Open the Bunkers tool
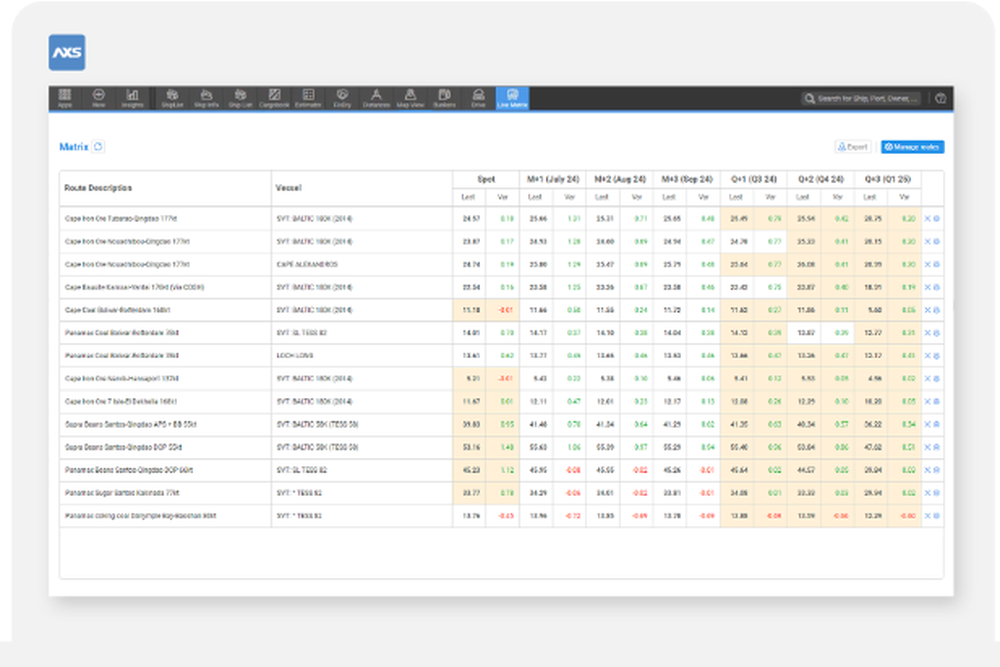Viewport: 1000px width, 667px height. (445, 98)
